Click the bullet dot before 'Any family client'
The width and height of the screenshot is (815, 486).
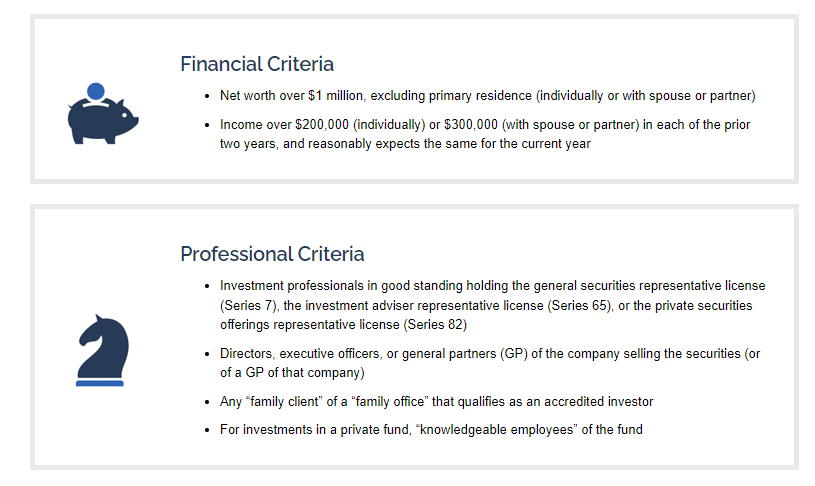207,402
